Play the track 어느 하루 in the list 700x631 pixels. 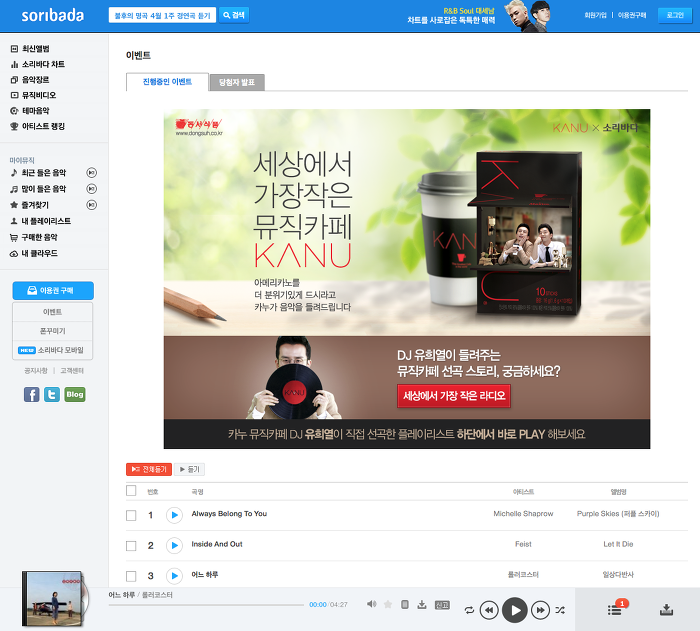click(175, 576)
